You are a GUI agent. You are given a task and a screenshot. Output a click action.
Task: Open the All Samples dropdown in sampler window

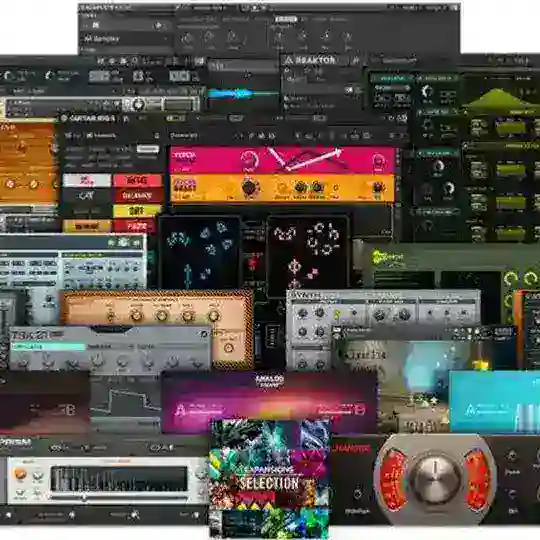coord(125,39)
